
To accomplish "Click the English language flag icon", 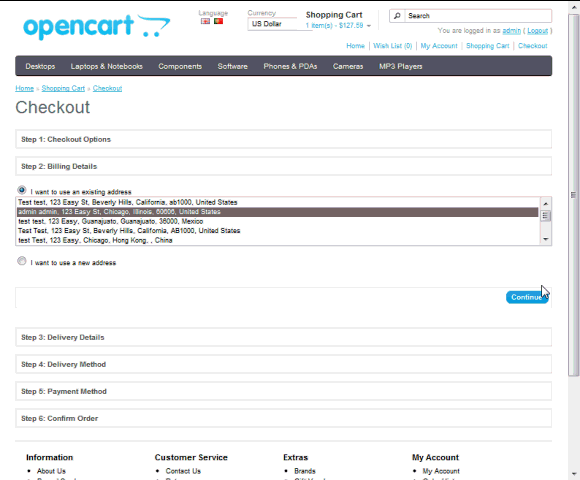I will pos(205,21).
